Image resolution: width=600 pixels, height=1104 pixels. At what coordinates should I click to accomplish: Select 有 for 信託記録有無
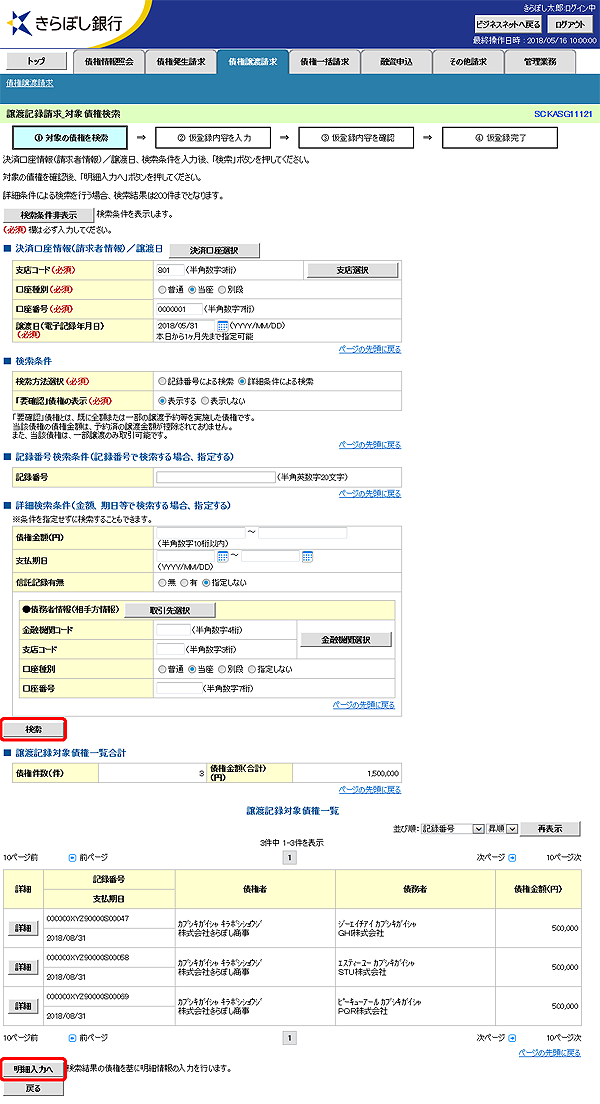[185, 583]
